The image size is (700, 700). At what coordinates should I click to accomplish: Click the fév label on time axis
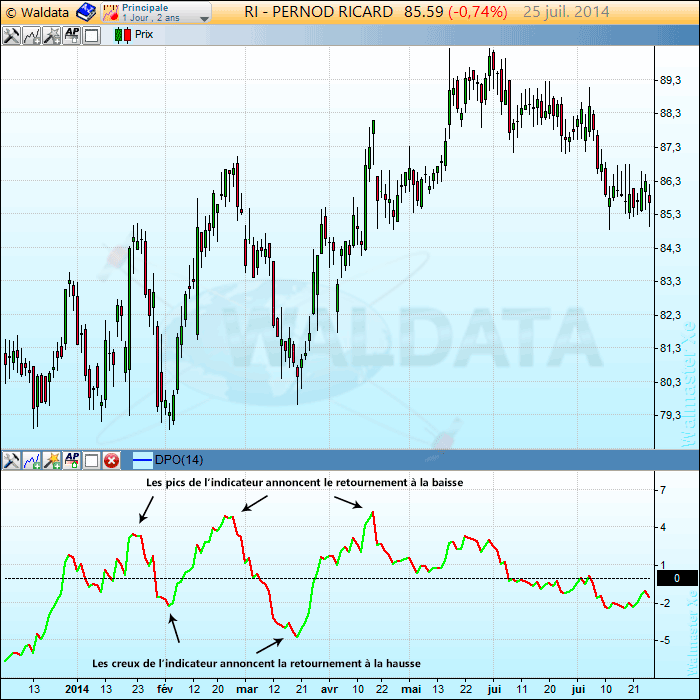(165, 689)
